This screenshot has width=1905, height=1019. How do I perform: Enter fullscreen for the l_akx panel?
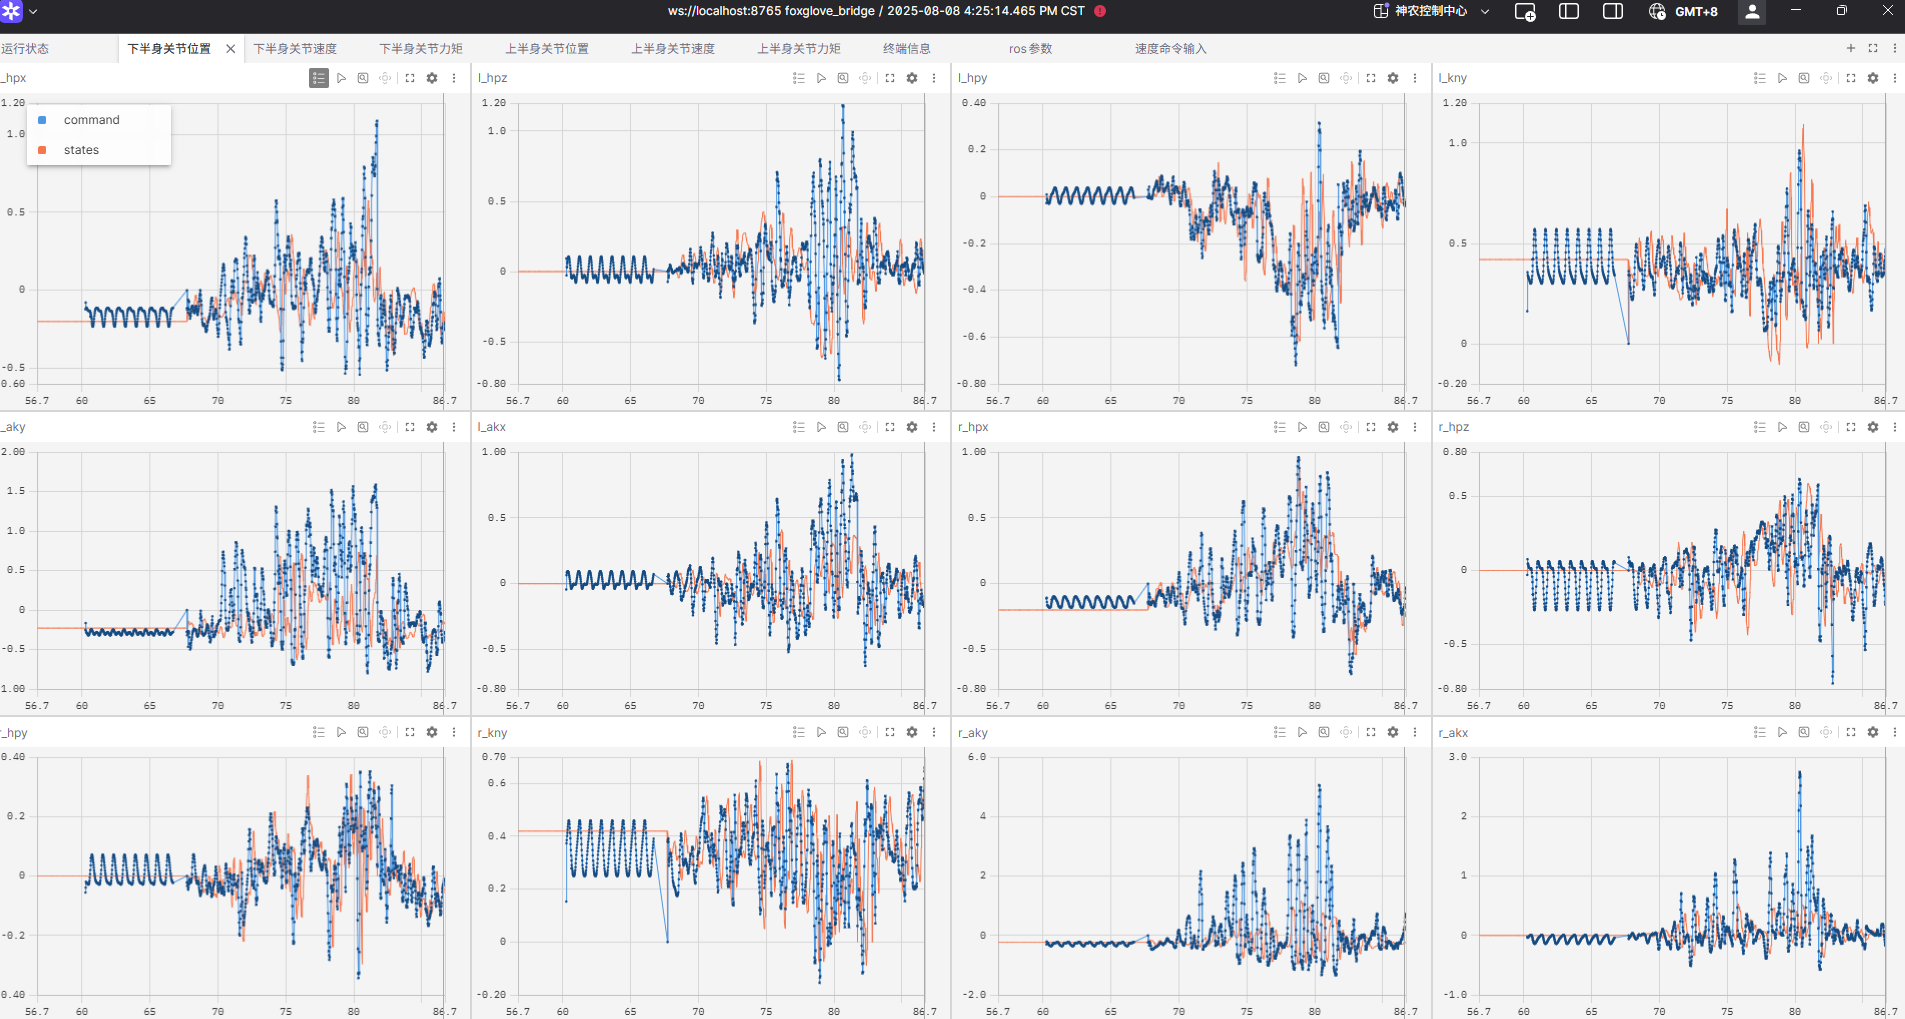(x=890, y=427)
